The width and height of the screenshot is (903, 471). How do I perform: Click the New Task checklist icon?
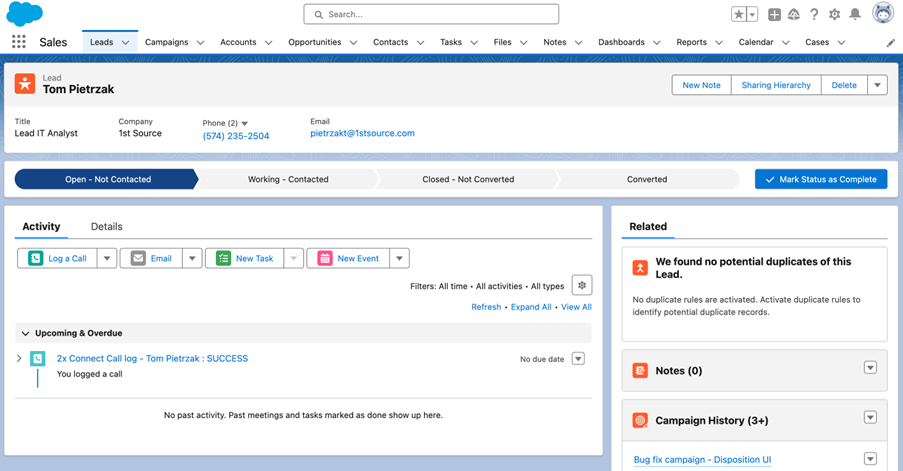[223, 259]
